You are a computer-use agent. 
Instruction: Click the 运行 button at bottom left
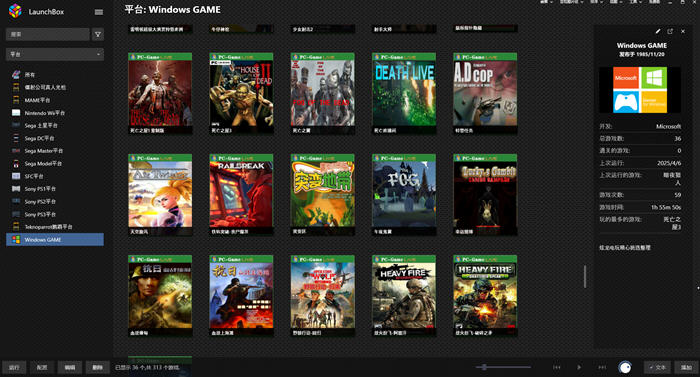(x=14, y=367)
